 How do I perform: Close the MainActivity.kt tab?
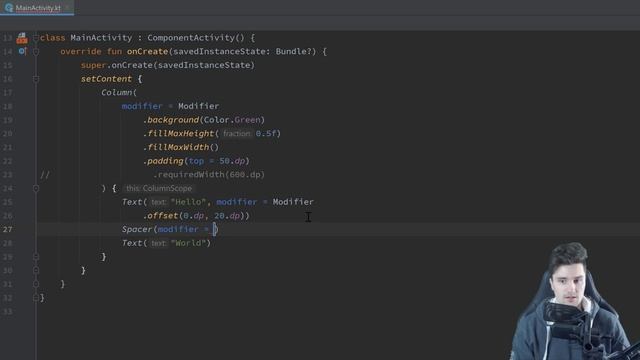click(68, 8)
